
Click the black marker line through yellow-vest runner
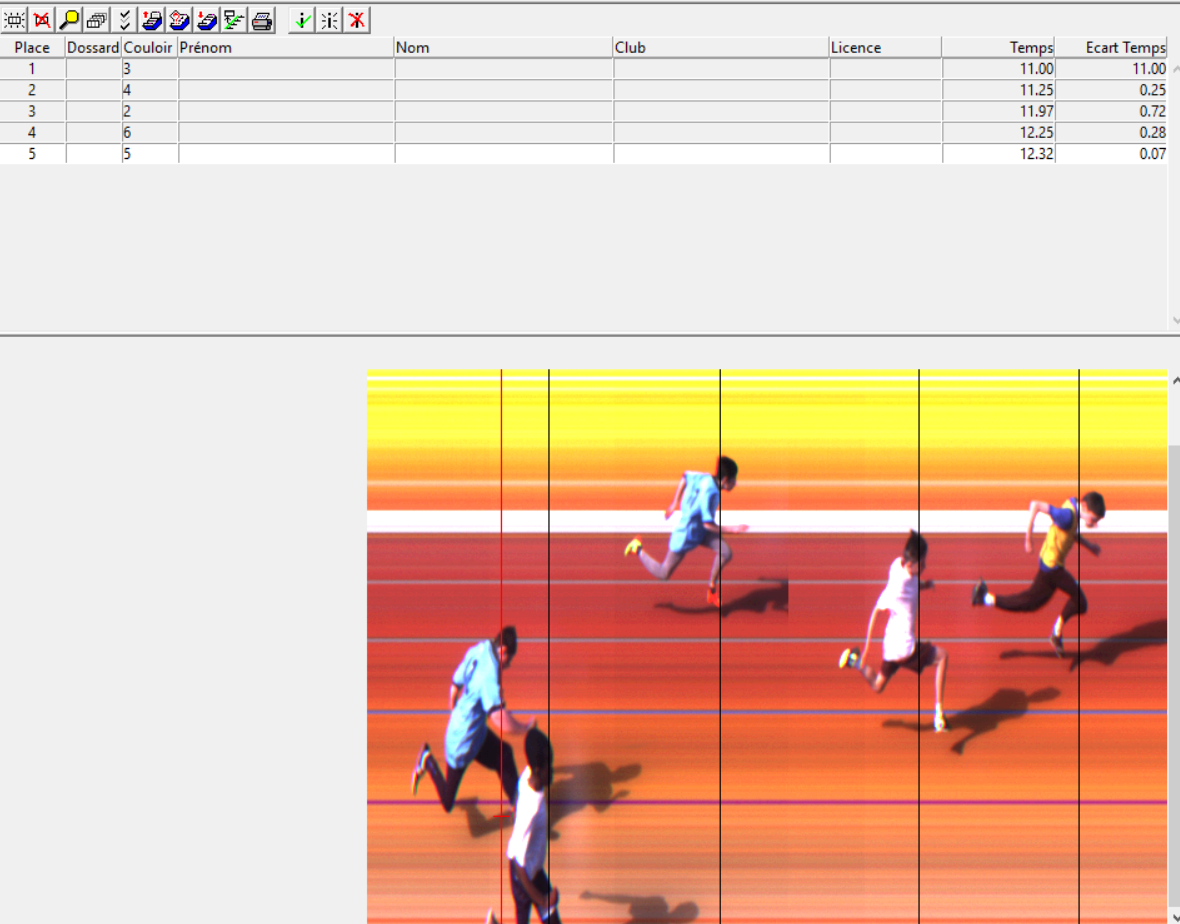click(x=1079, y=646)
